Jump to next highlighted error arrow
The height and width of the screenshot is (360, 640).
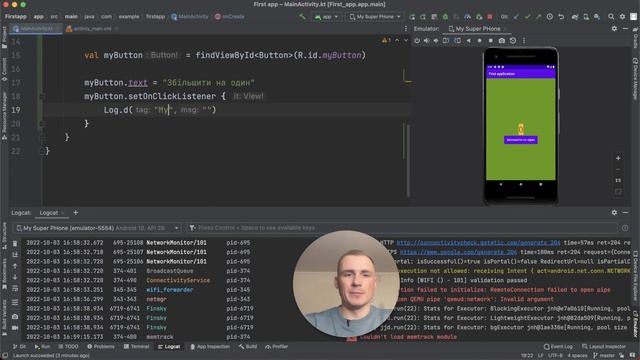(406, 40)
